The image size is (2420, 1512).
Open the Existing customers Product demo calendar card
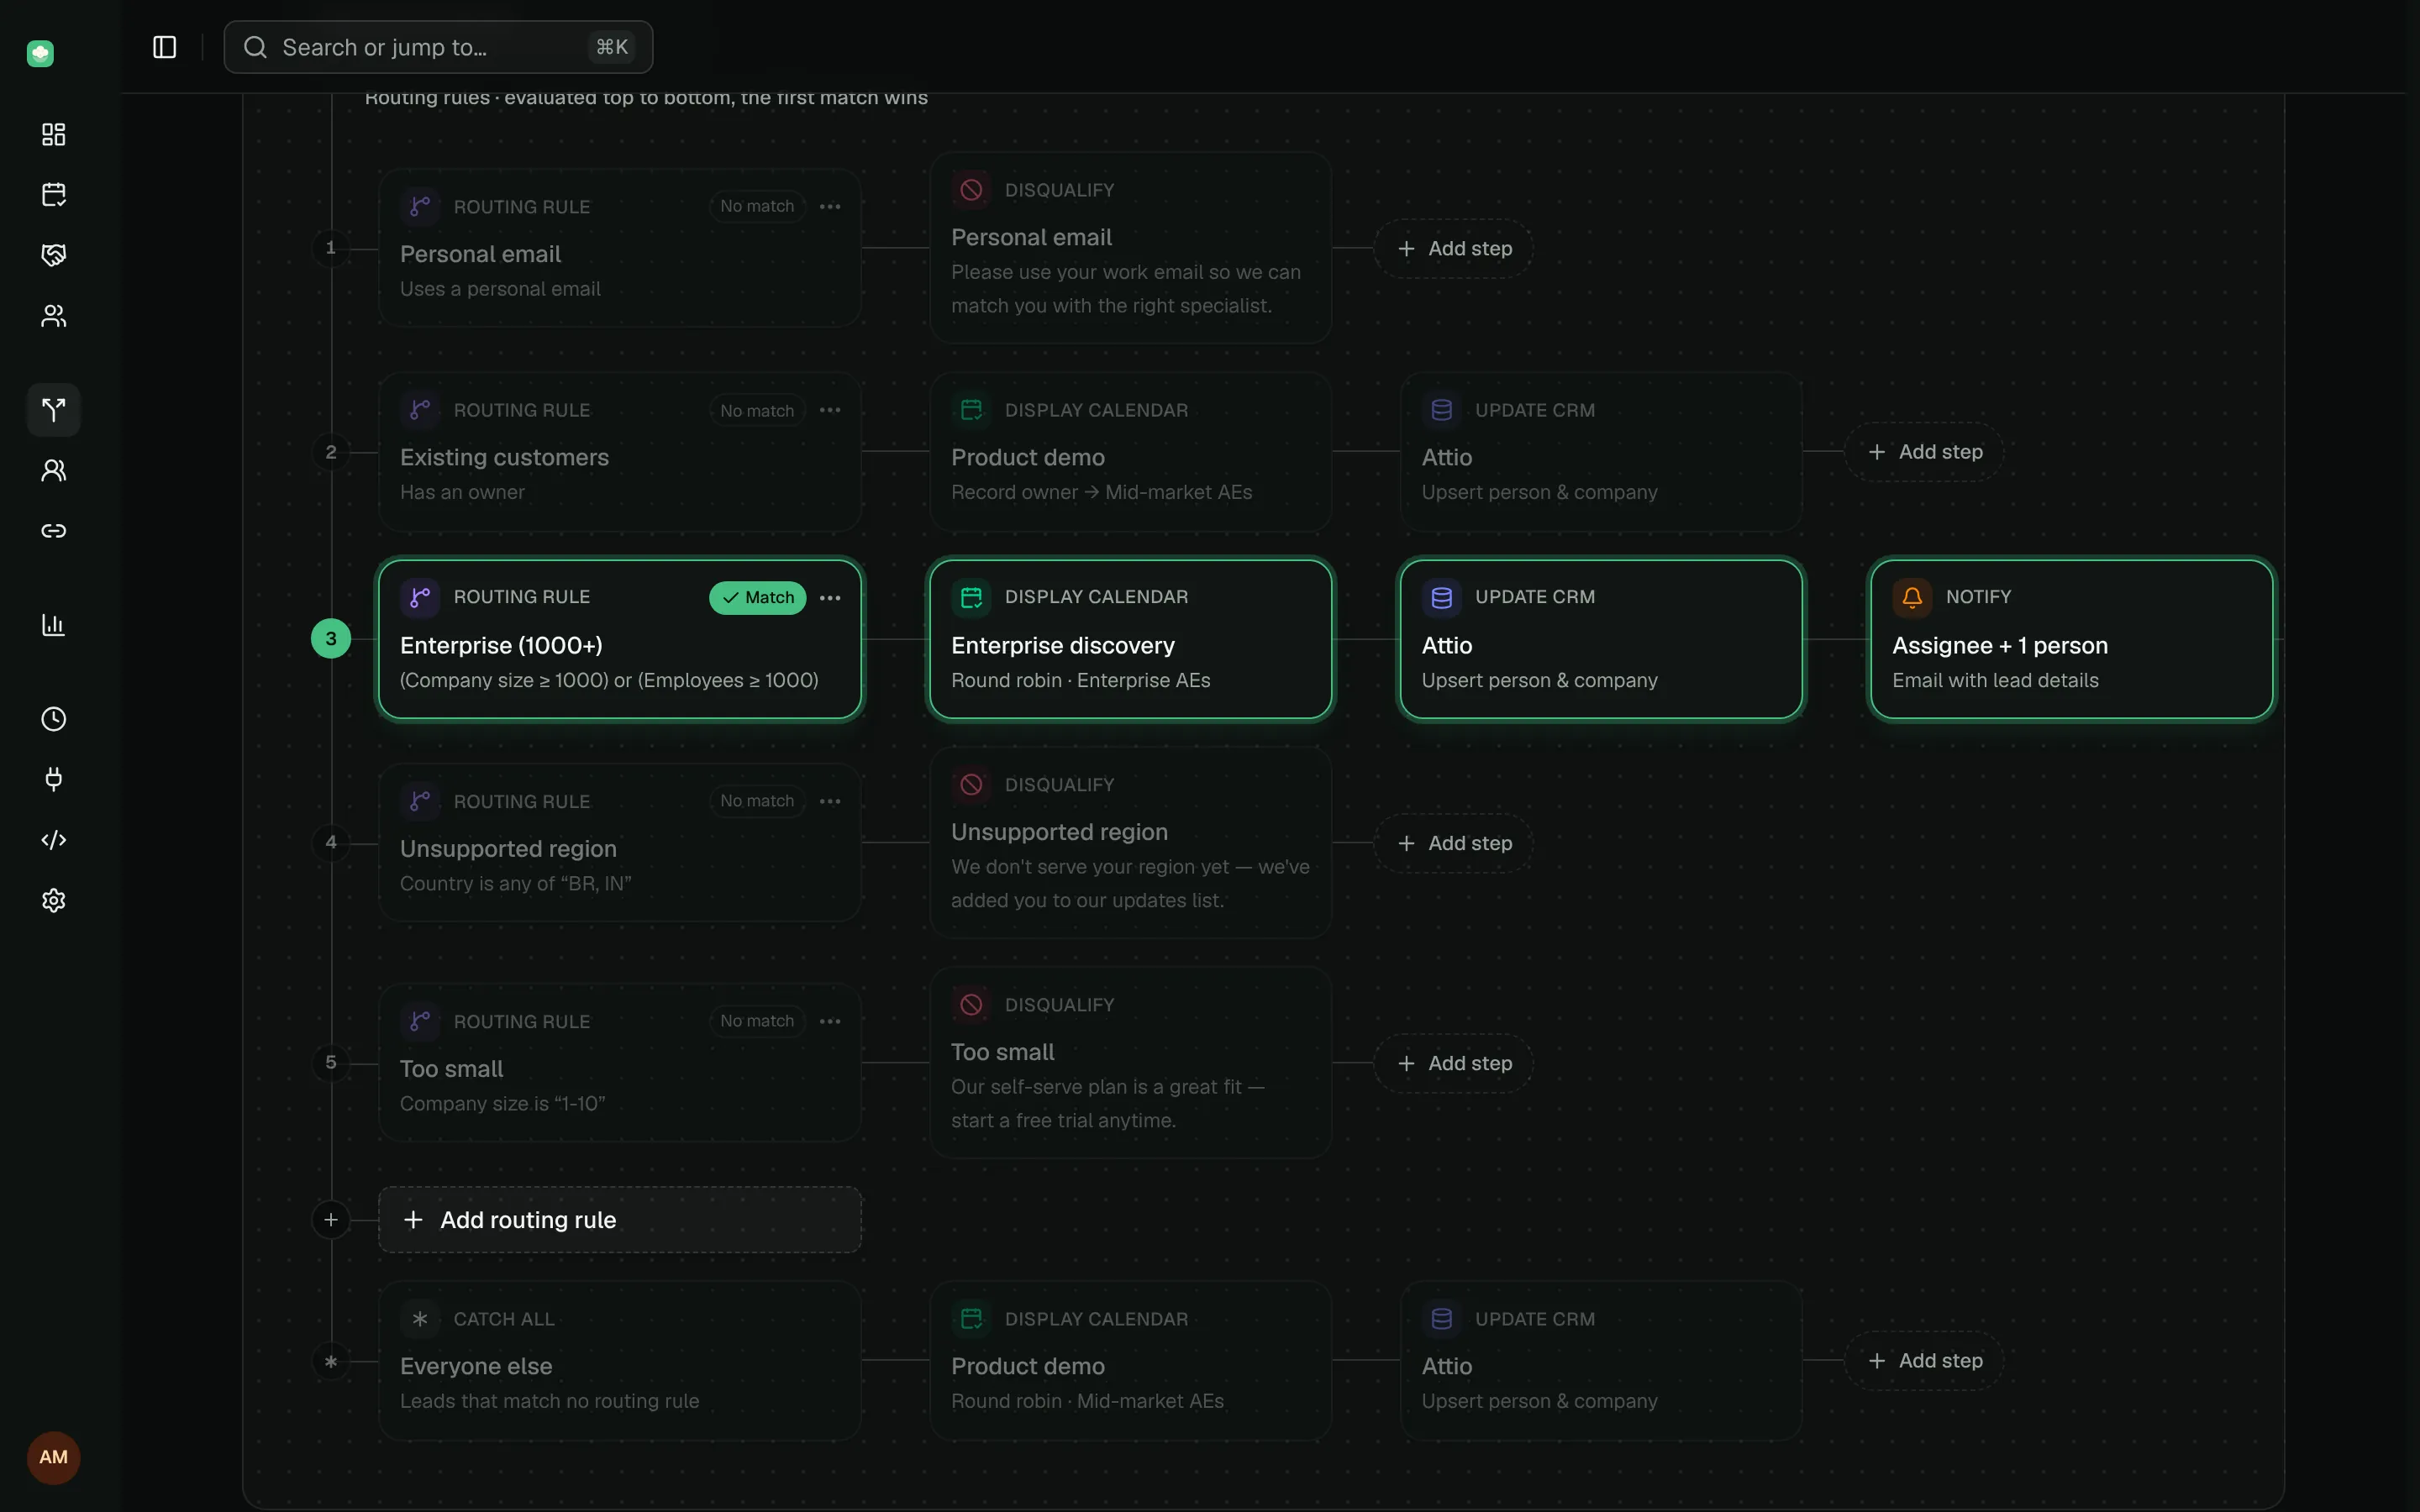(x=1131, y=452)
